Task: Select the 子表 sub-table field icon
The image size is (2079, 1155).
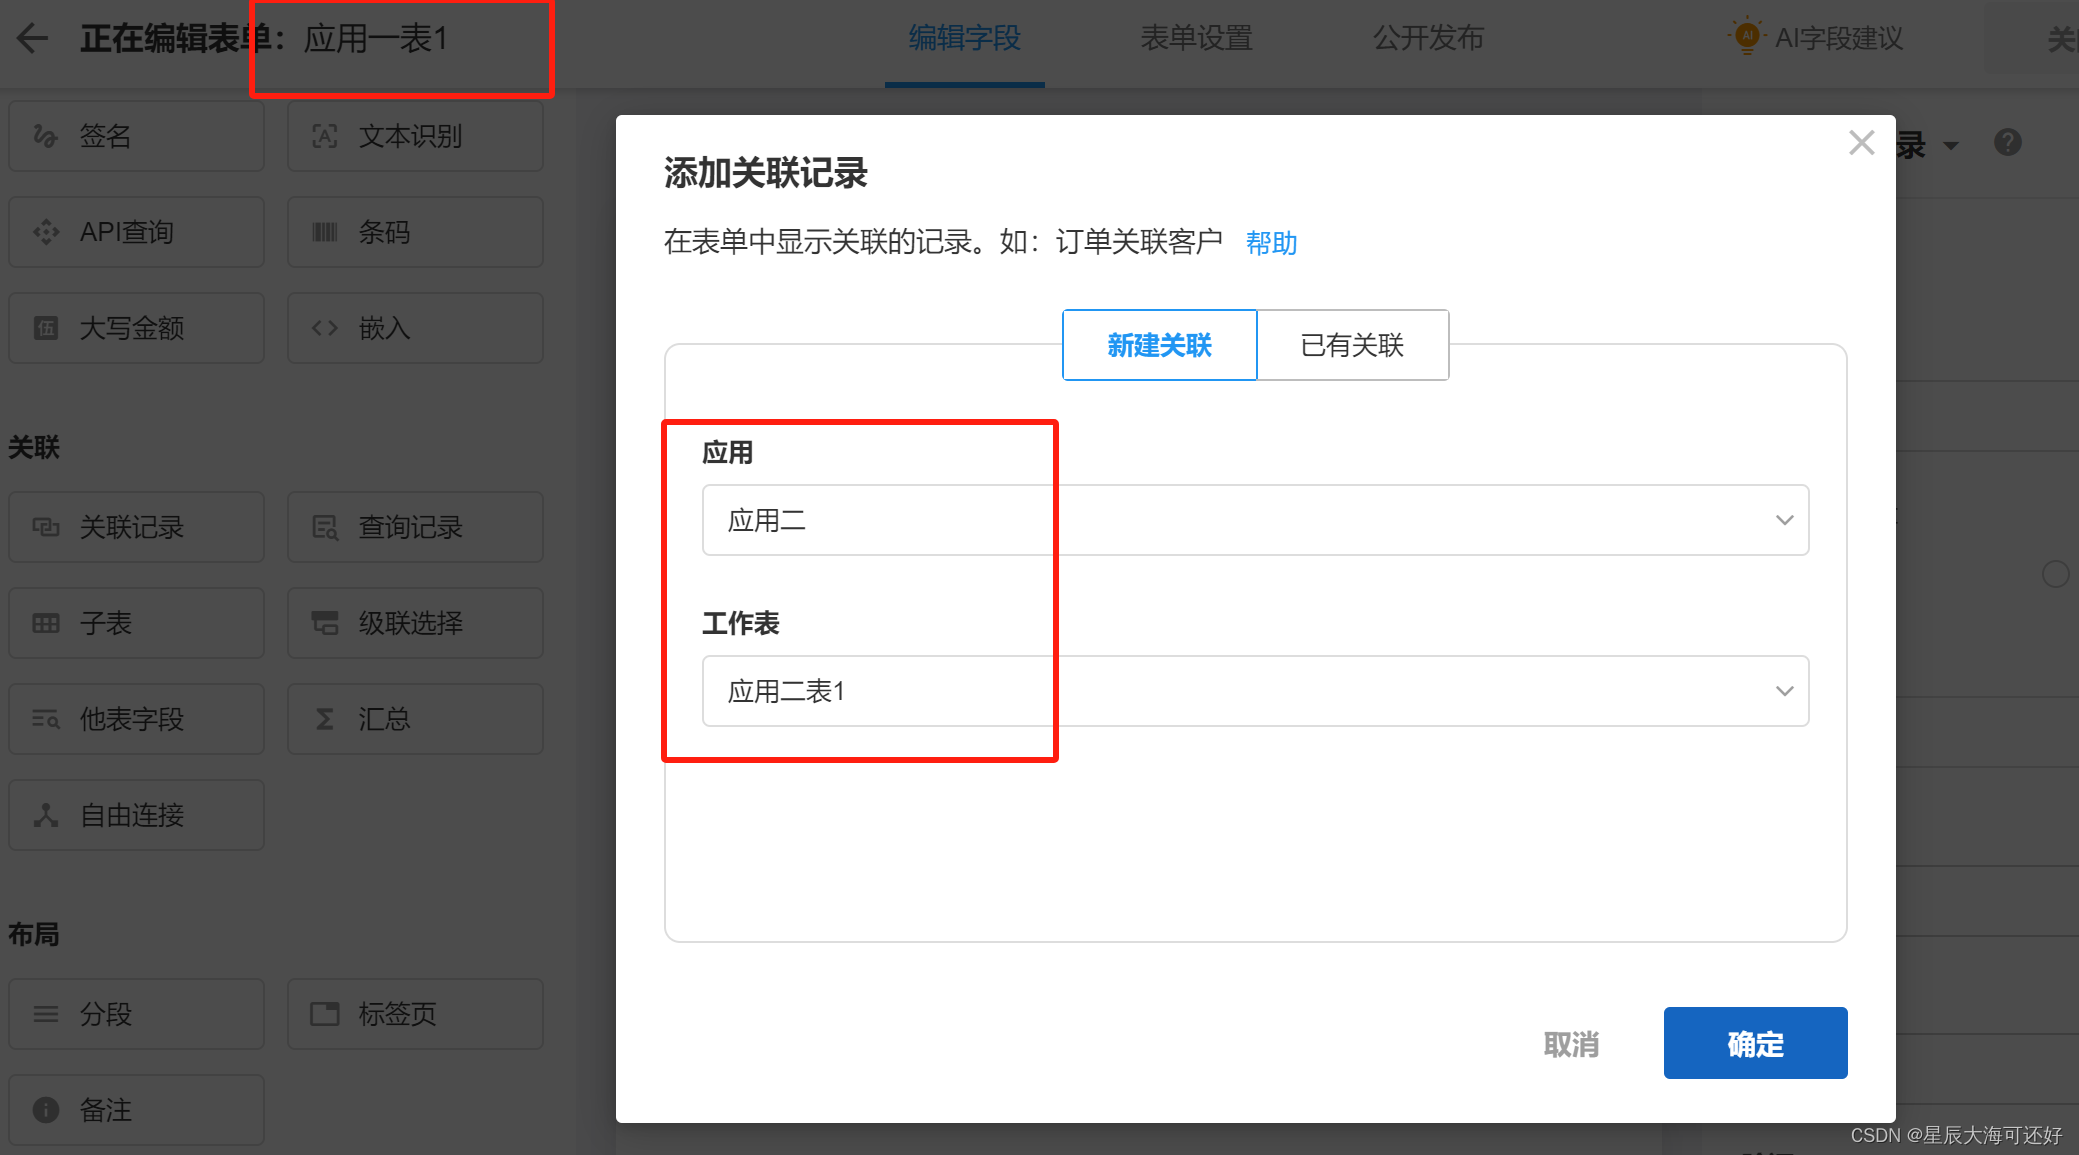Action: tap(46, 623)
